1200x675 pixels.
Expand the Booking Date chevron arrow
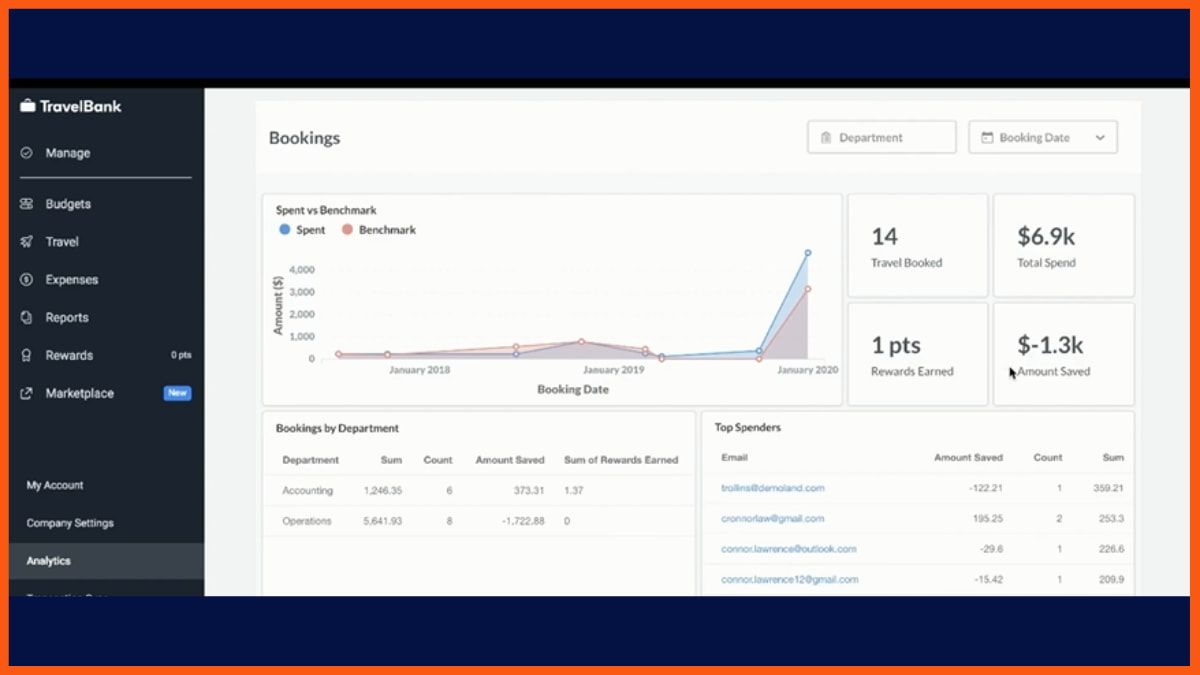tap(1100, 138)
